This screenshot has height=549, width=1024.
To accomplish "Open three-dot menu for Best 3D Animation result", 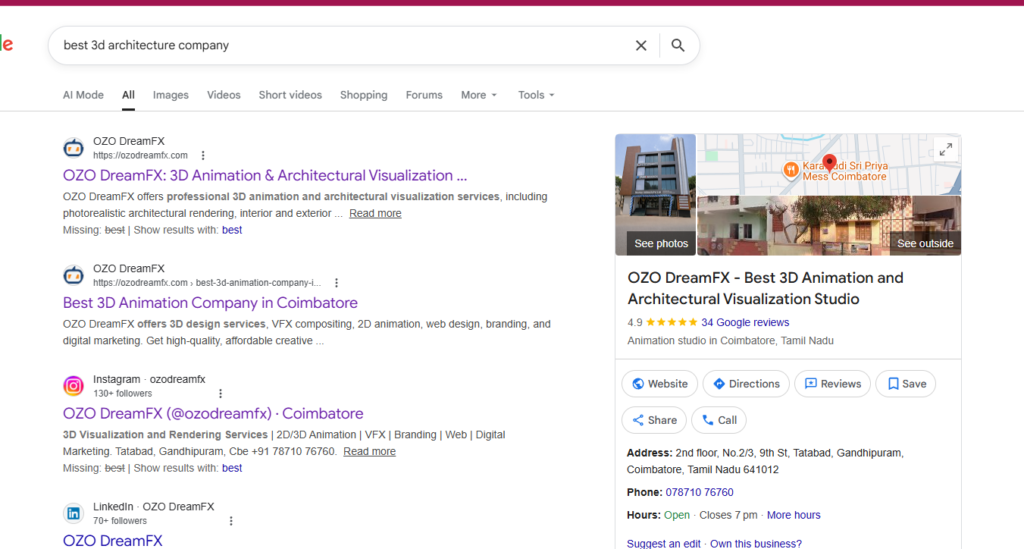I will 336,283.
